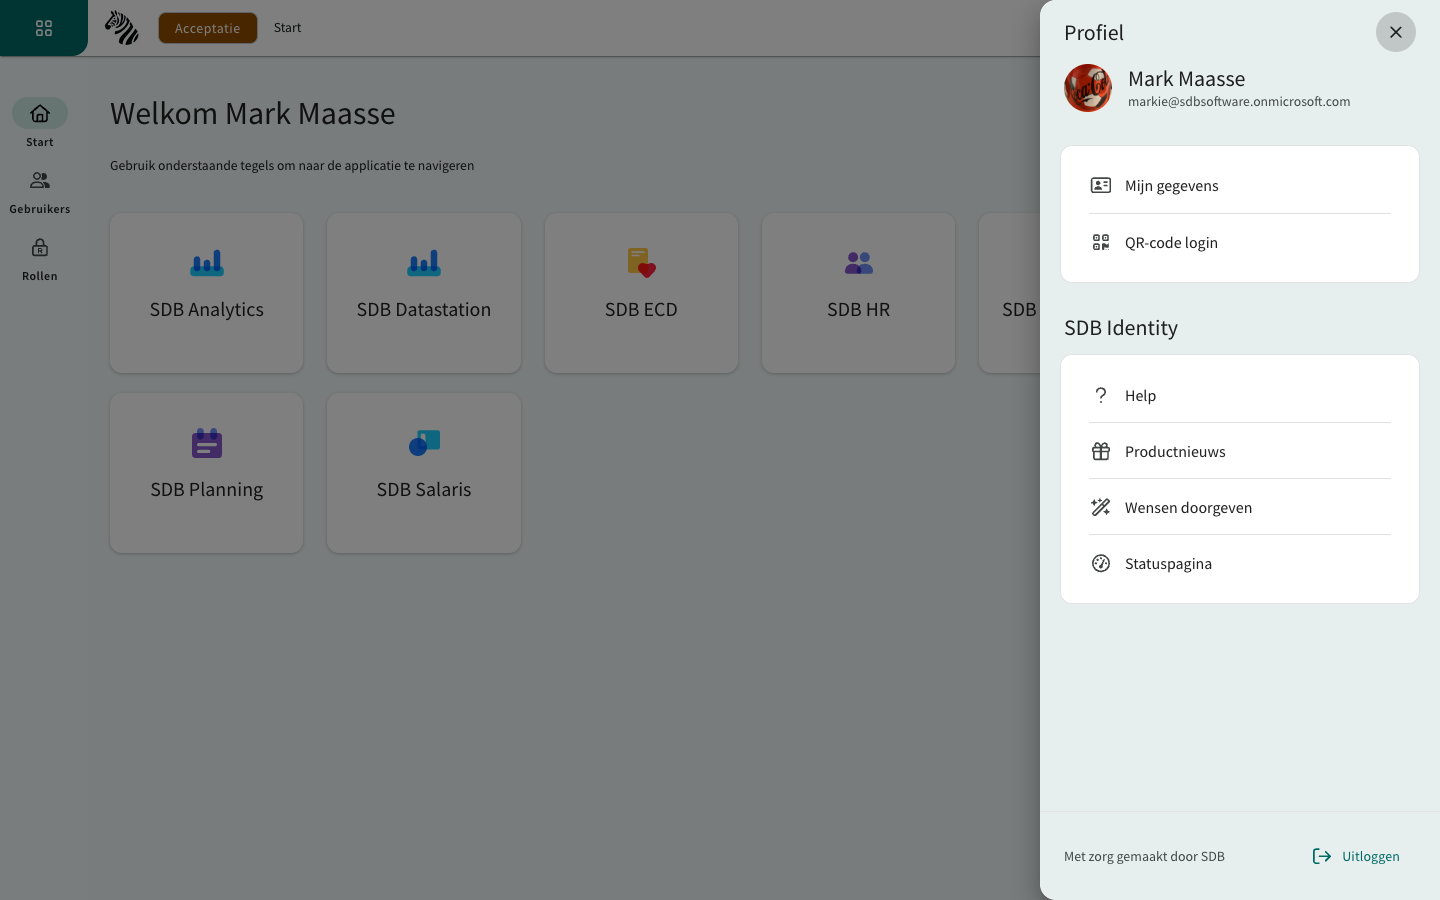The image size is (1440, 900).
Task: Click the zebra logo in the header
Action: point(122,28)
